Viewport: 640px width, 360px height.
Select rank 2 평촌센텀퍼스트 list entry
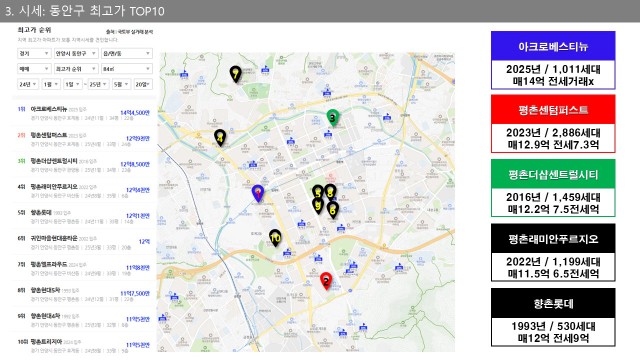tap(84, 139)
